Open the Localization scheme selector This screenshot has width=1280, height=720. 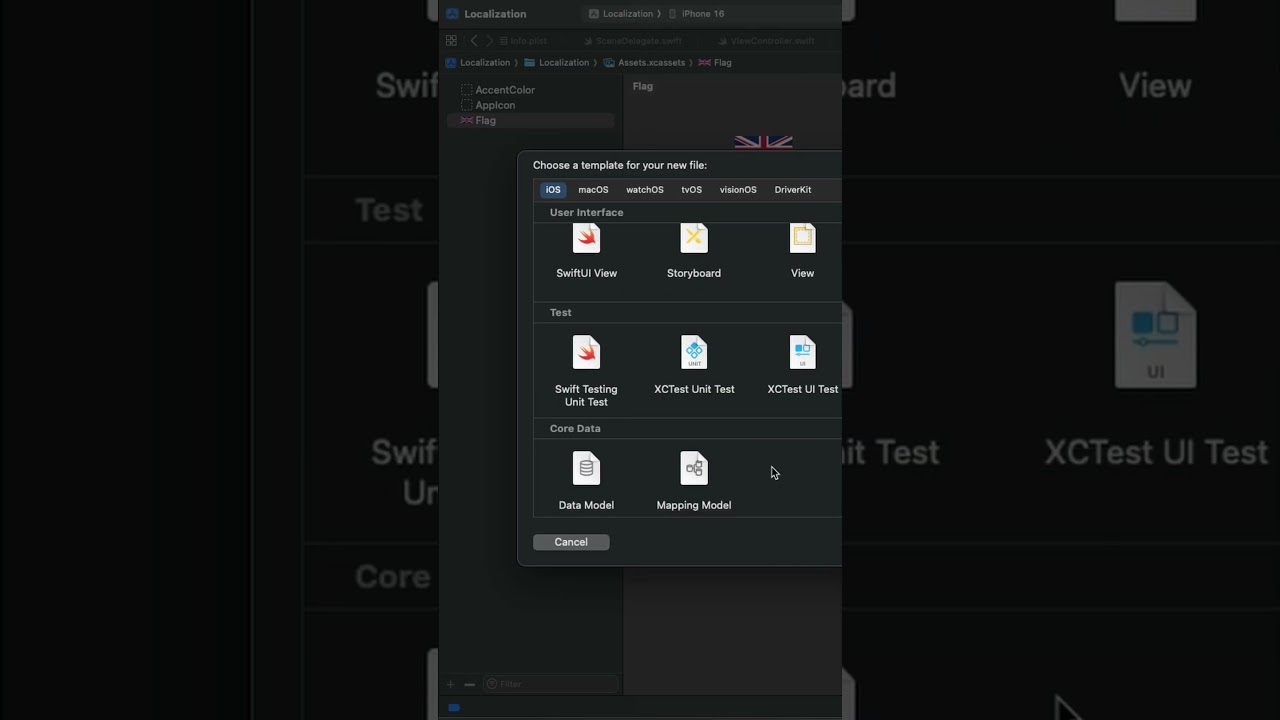click(x=621, y=14)
